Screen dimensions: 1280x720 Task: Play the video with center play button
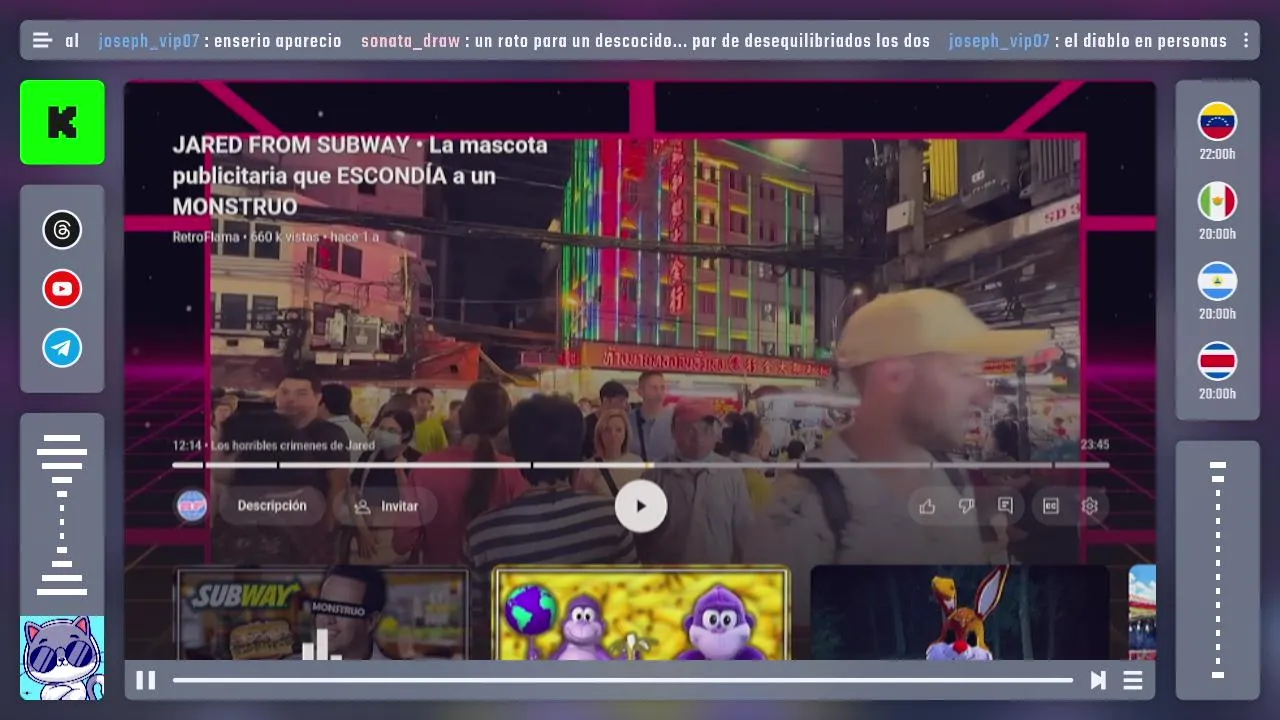coord(640,506)
